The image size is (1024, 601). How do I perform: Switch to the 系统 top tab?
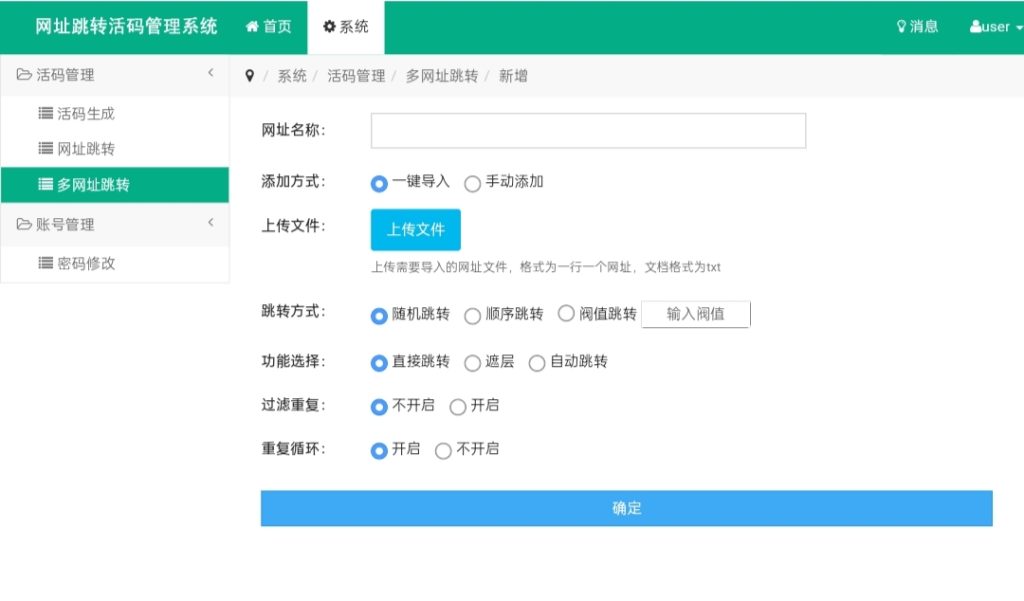(x=346, y=27)
